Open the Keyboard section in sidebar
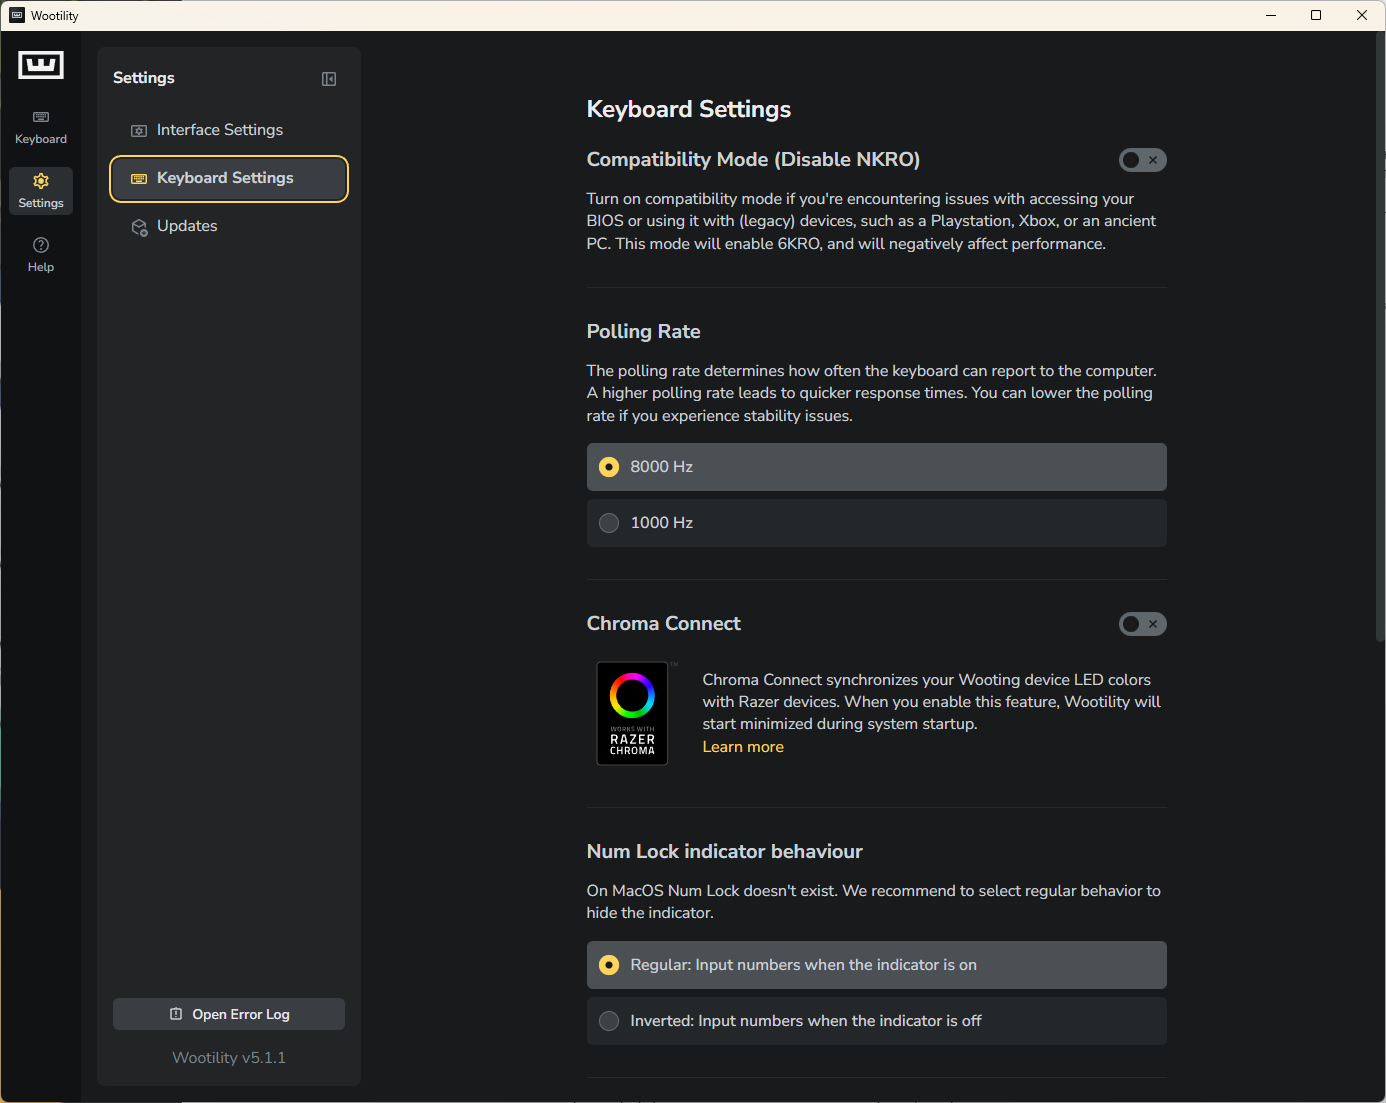This screenshot has height=1103, width=1386. point(41,127)
